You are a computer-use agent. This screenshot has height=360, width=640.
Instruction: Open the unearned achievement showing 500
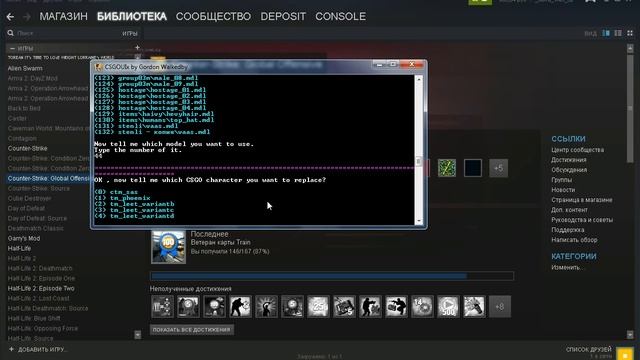click(x=448, y=307)
